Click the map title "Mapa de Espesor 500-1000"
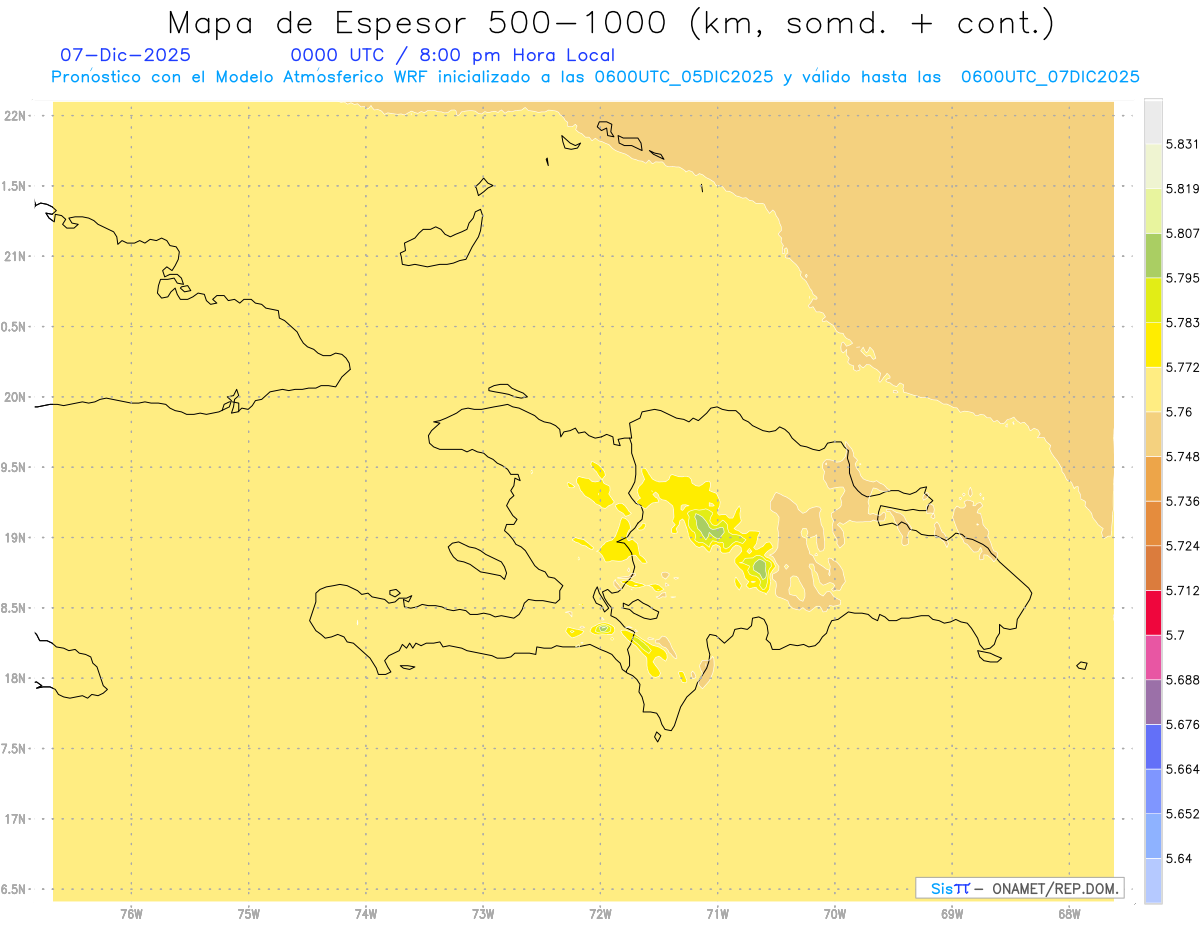The width and height of the screenshot is (1200, 927). (417, 22)
